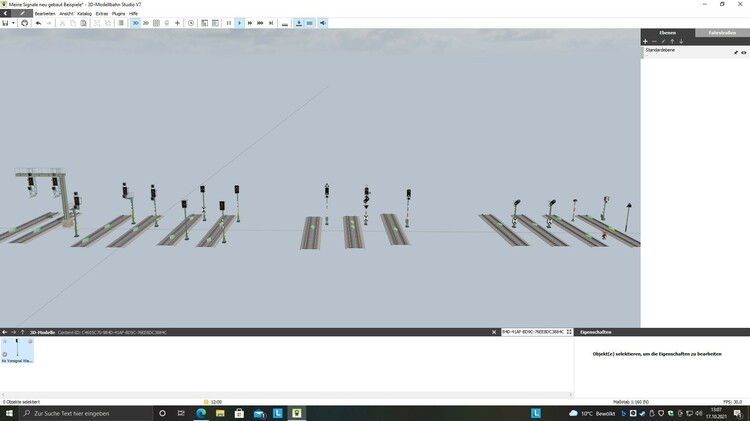Viewport: 750px width, 421px height.
Task: Open the Plugins menu
Action: point(119,14)
